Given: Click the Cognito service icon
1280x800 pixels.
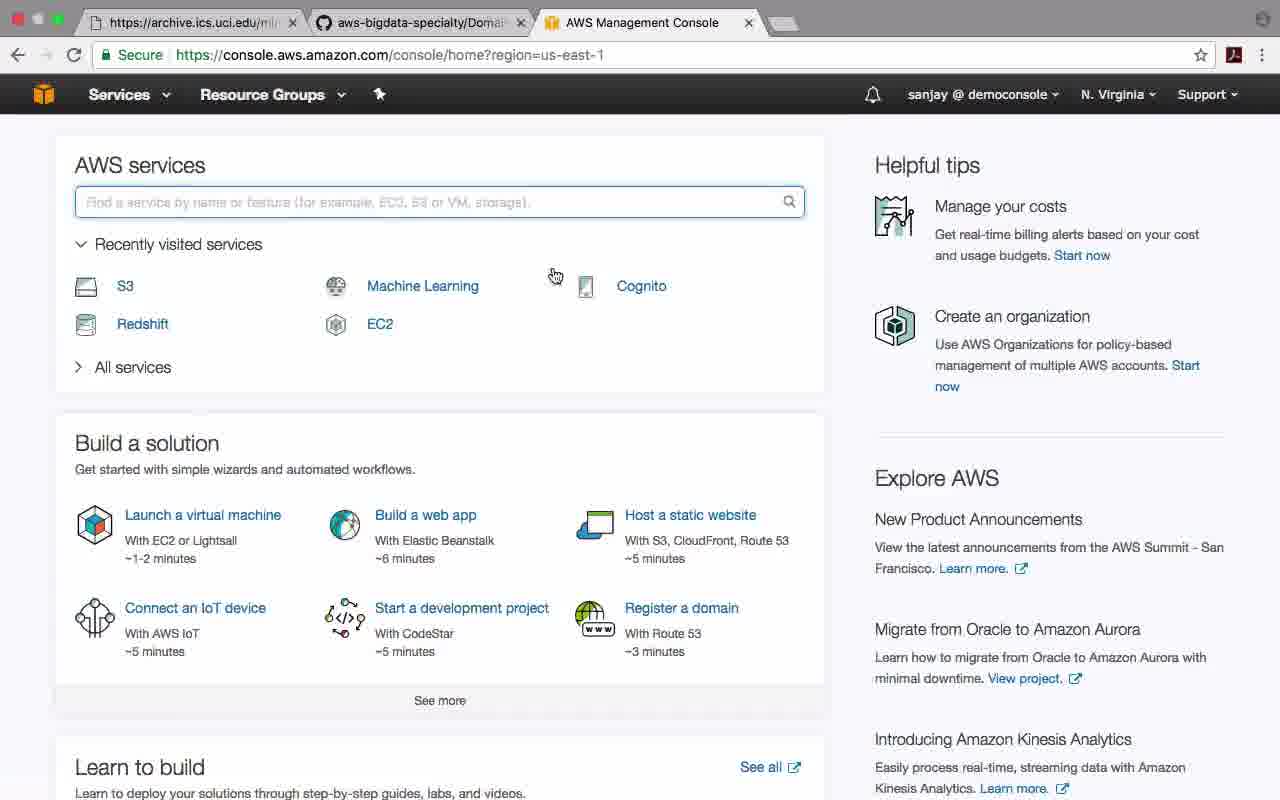Looking at the screenshot, I should pos(586,287).
